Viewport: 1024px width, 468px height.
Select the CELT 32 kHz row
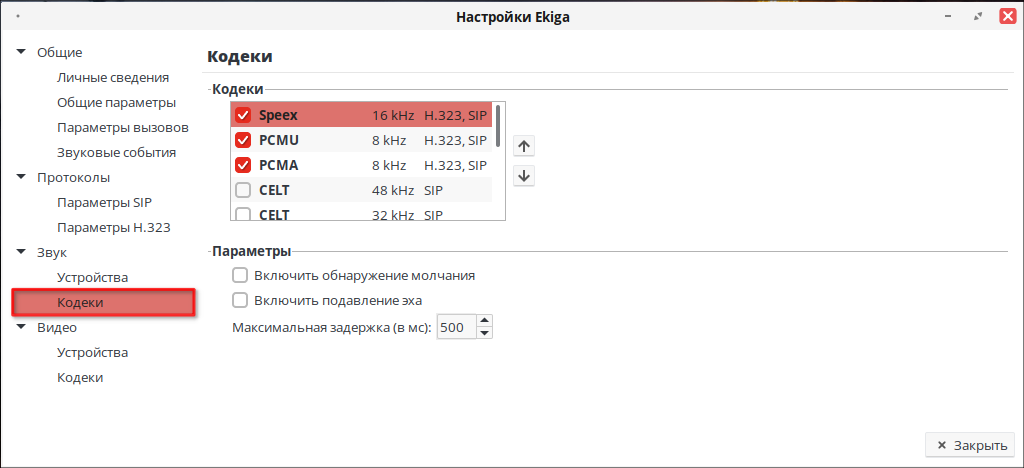tap(361, 211)
